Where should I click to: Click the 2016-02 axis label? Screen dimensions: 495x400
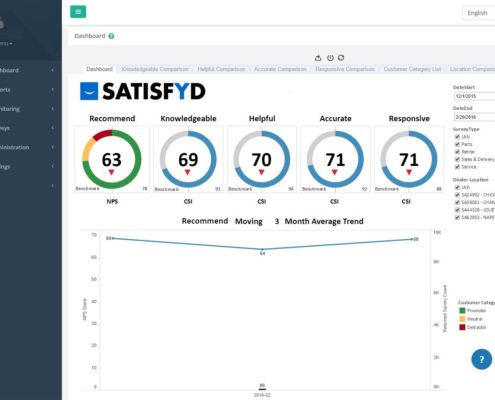click(x=262, y=395)
